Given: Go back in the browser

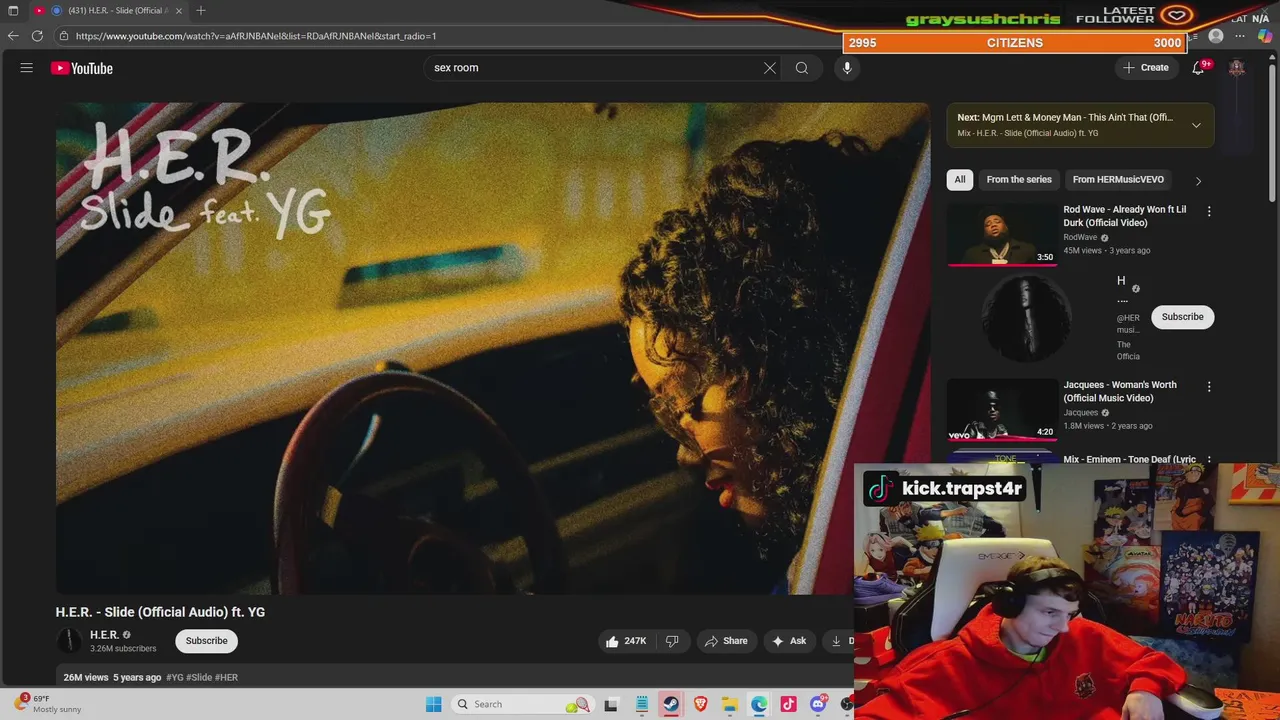Looking at the screenshot, I should click(13, 36).
